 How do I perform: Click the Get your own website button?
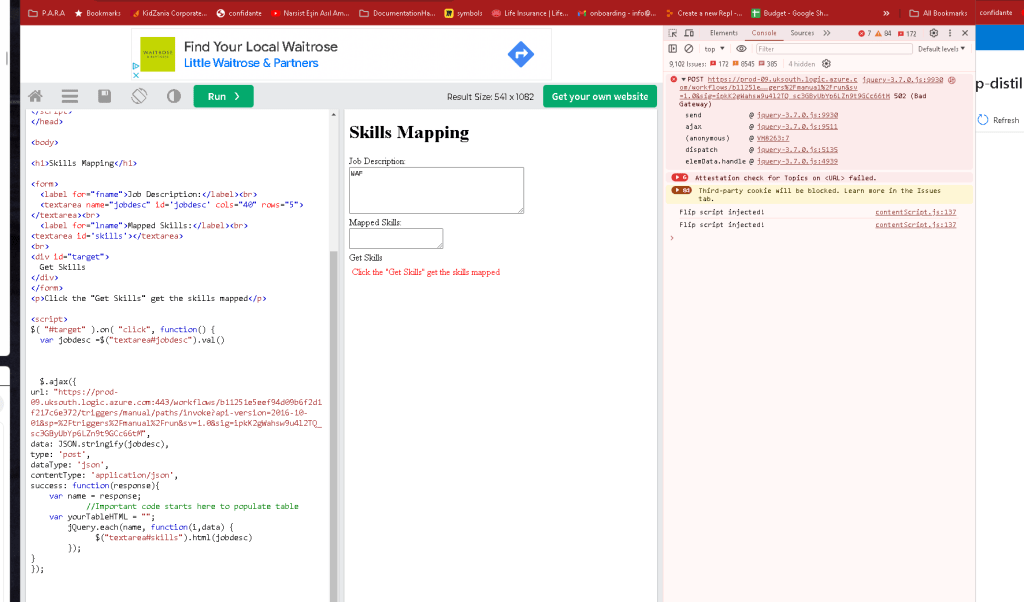600,97
